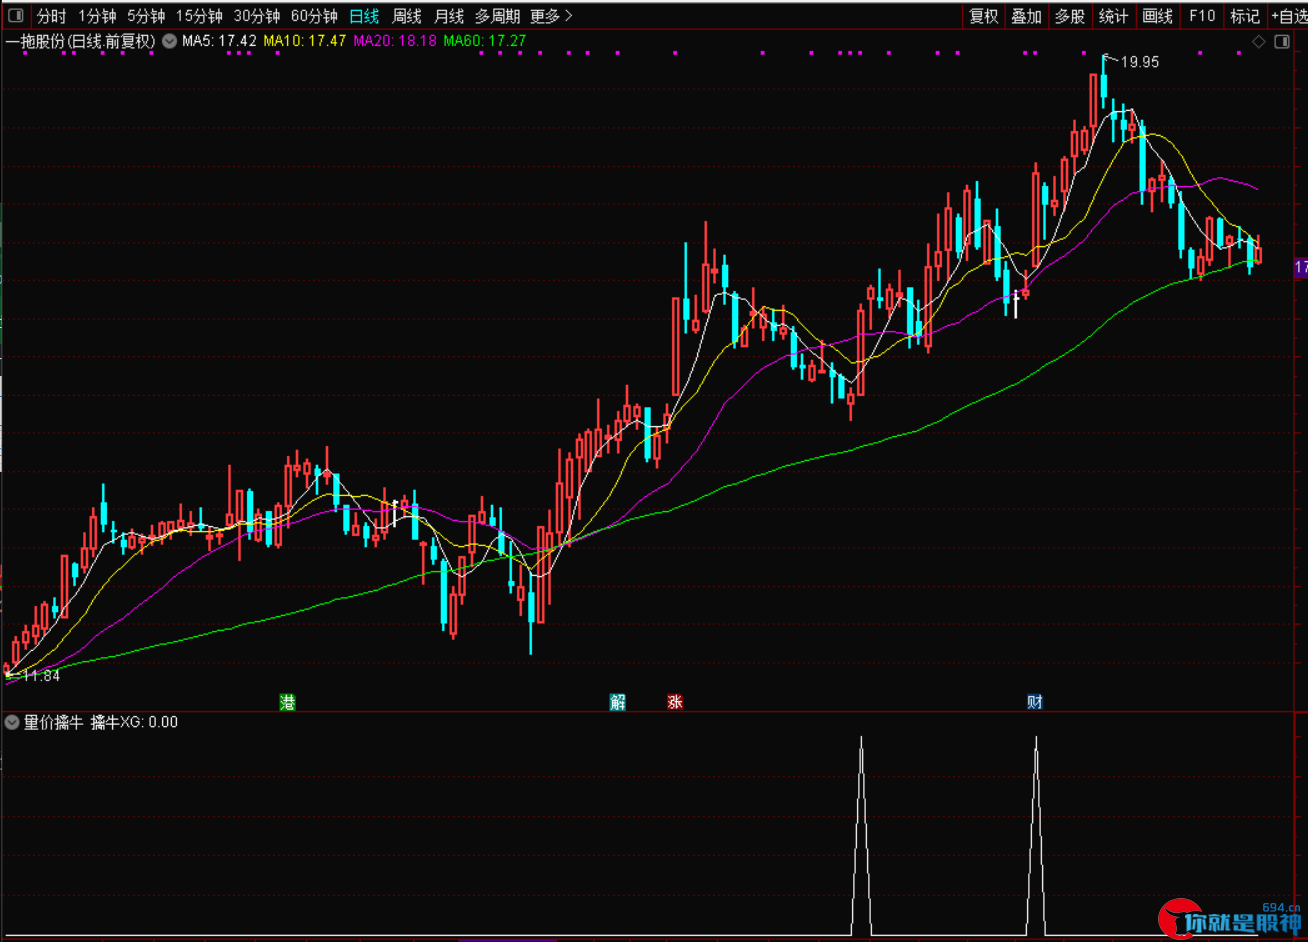Switch to 1分钟 period

pos(97,16)
